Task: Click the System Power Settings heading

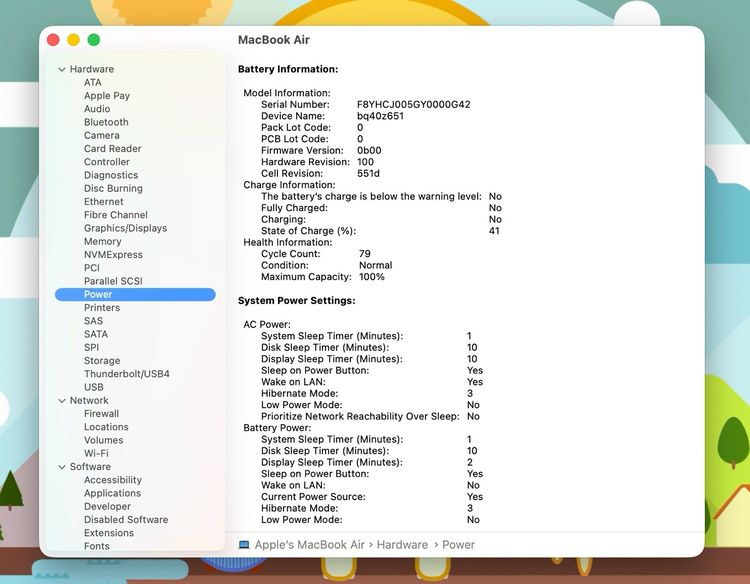Action: click(297, 300)
